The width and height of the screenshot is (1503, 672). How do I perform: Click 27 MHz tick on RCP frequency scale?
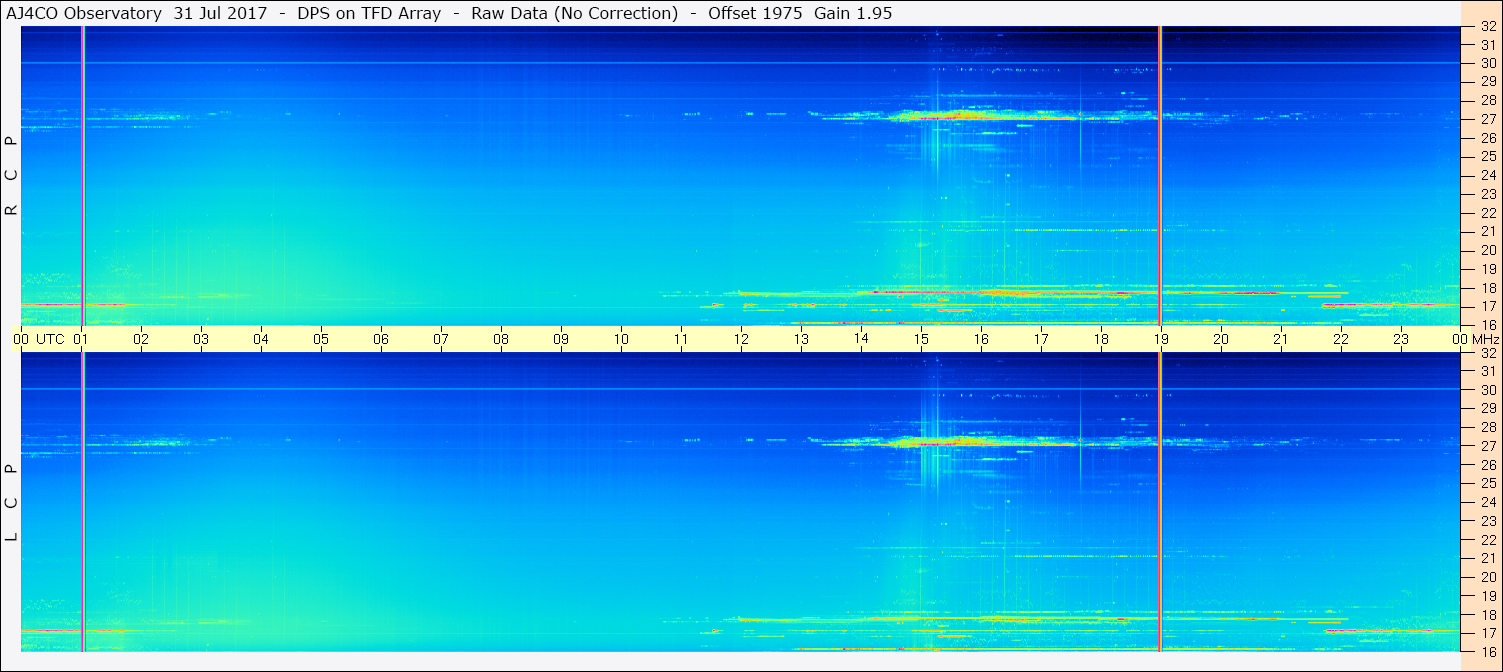(x=1488, y=119)
